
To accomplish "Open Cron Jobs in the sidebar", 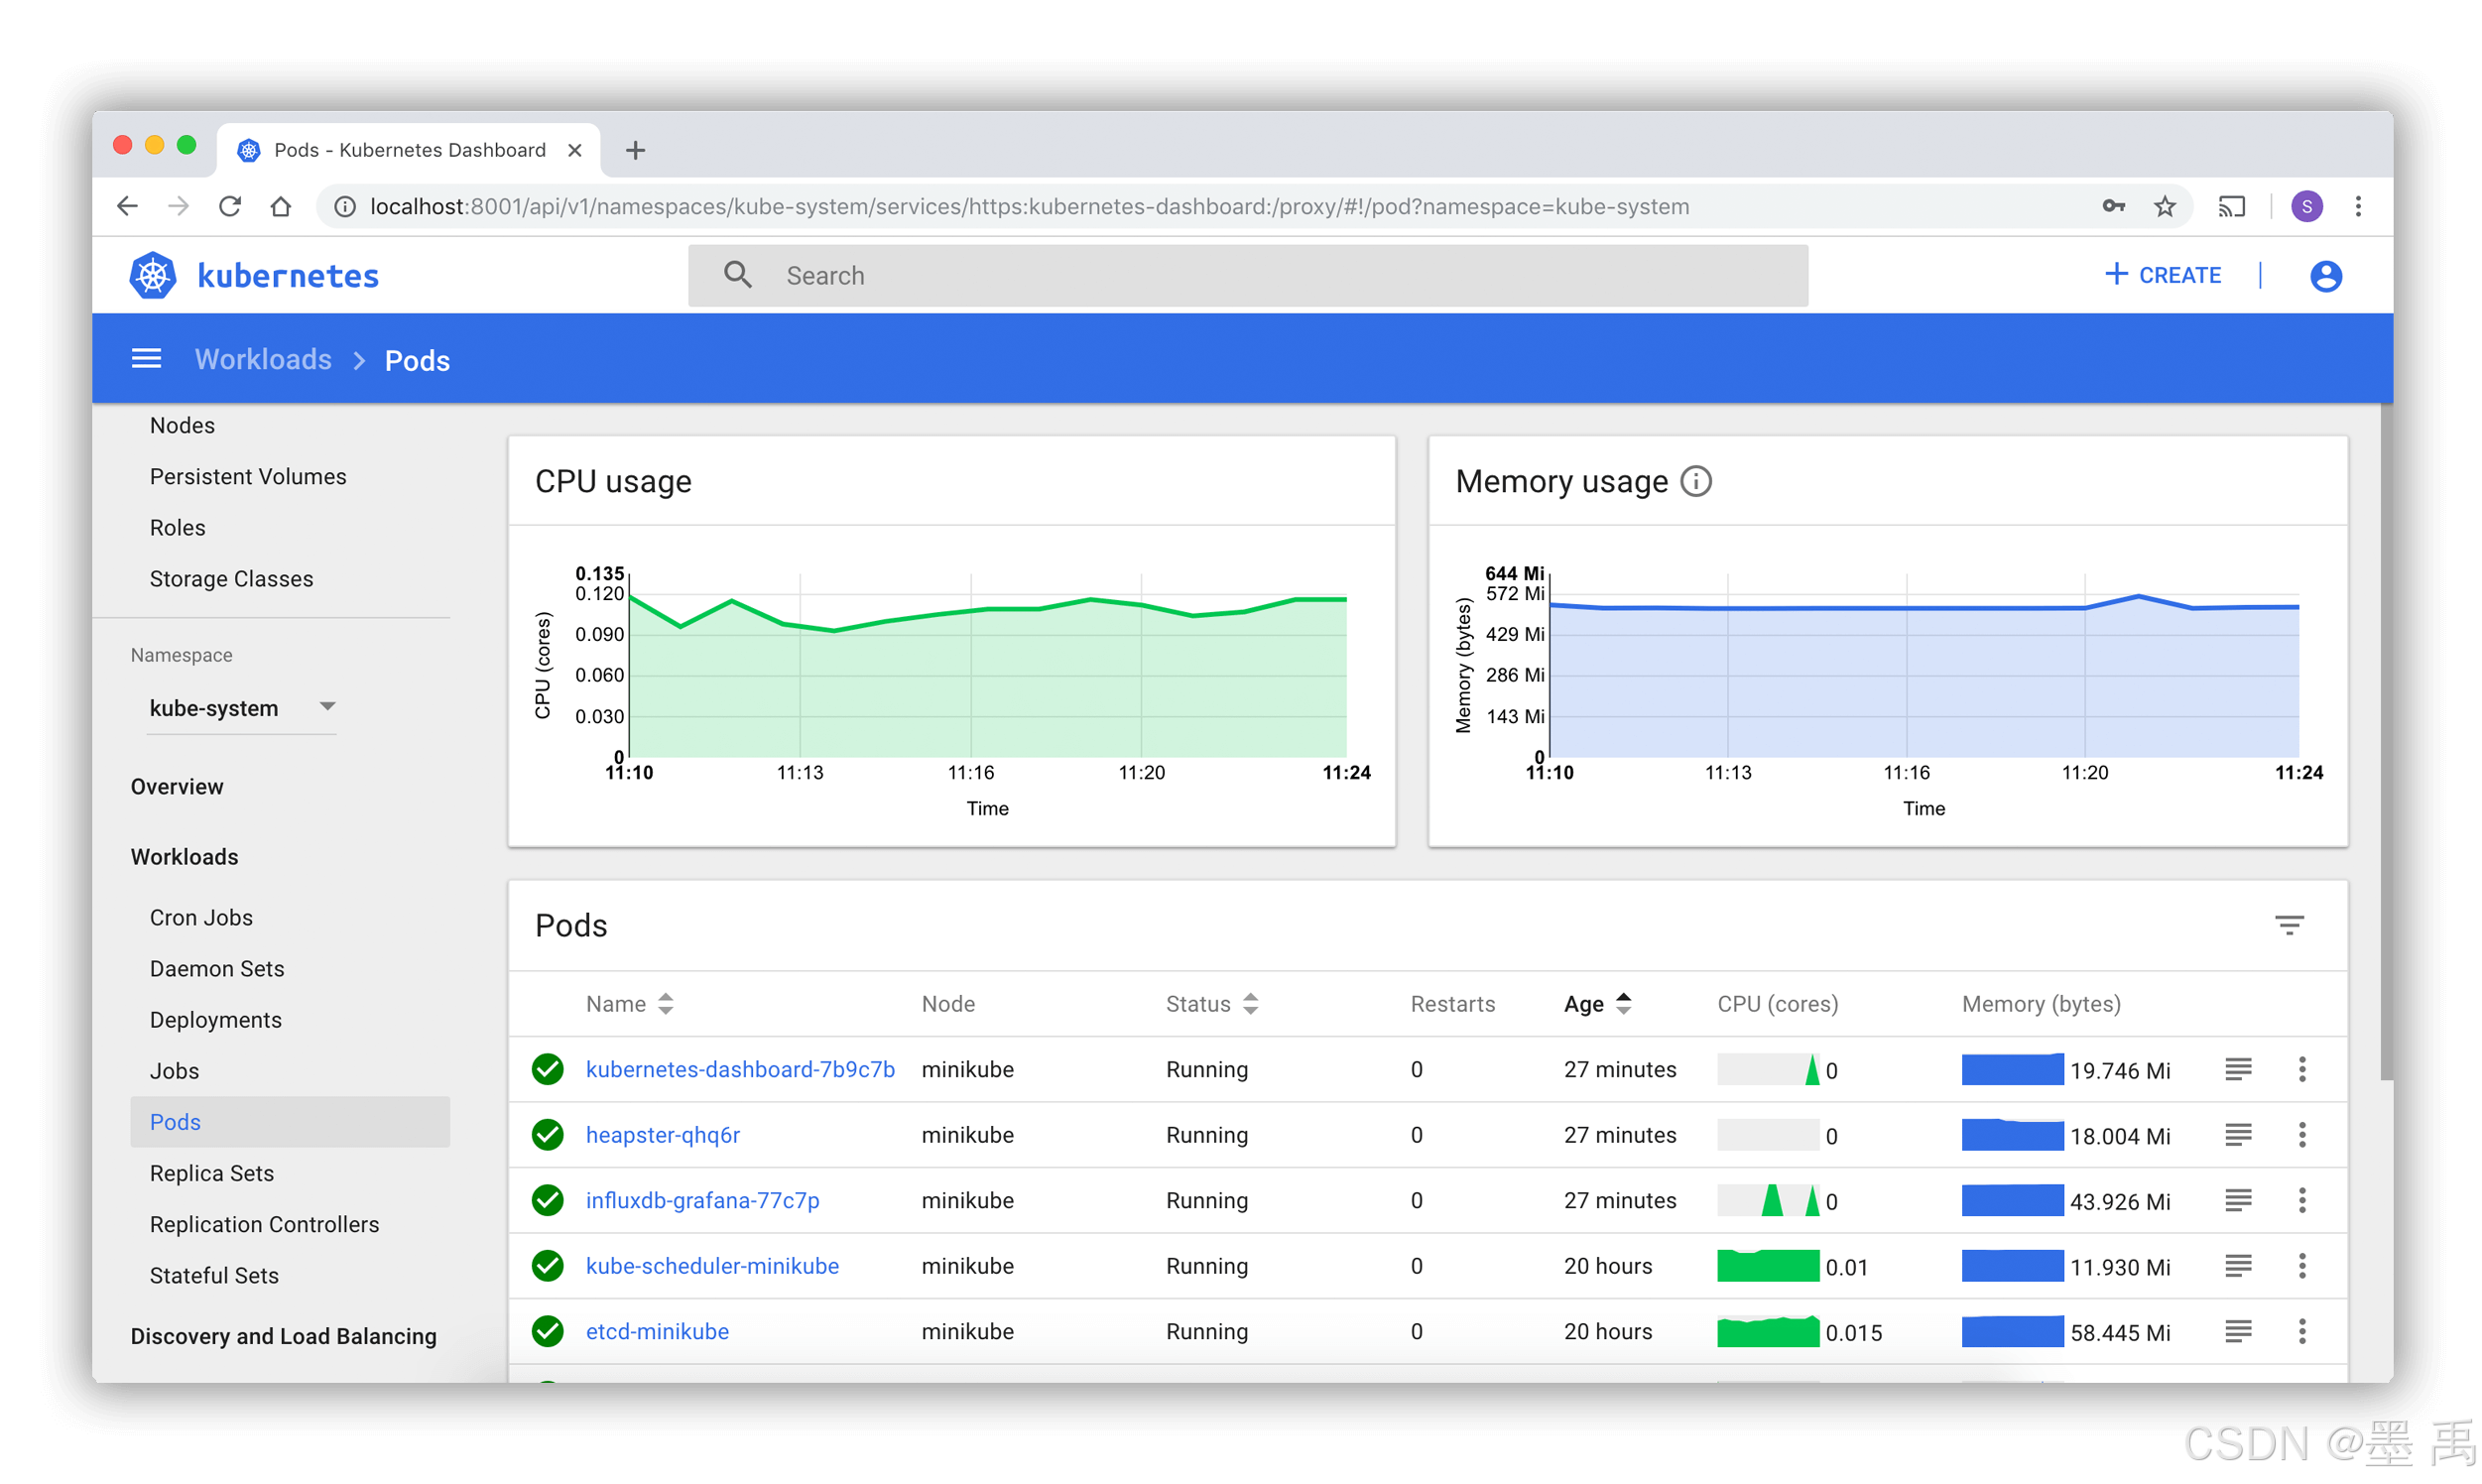I will click(x=201, y=918).
